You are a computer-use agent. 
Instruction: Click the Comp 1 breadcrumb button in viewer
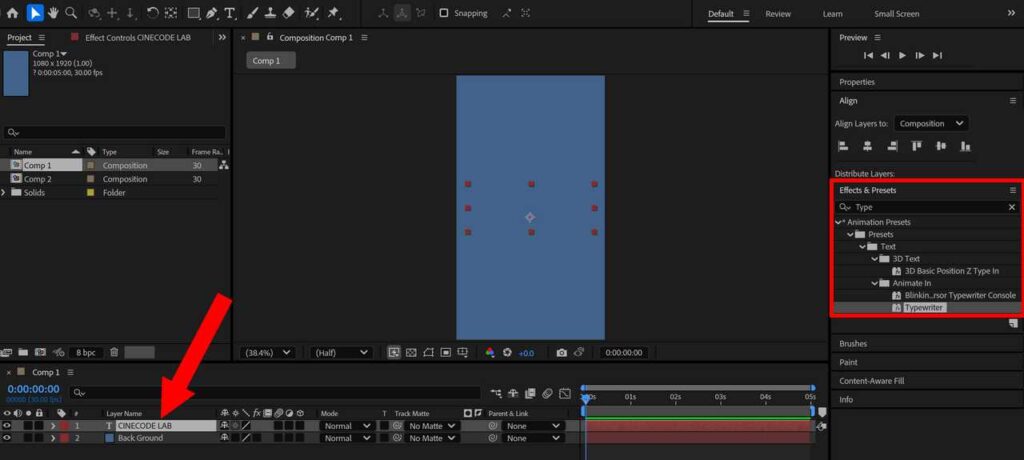271,61
